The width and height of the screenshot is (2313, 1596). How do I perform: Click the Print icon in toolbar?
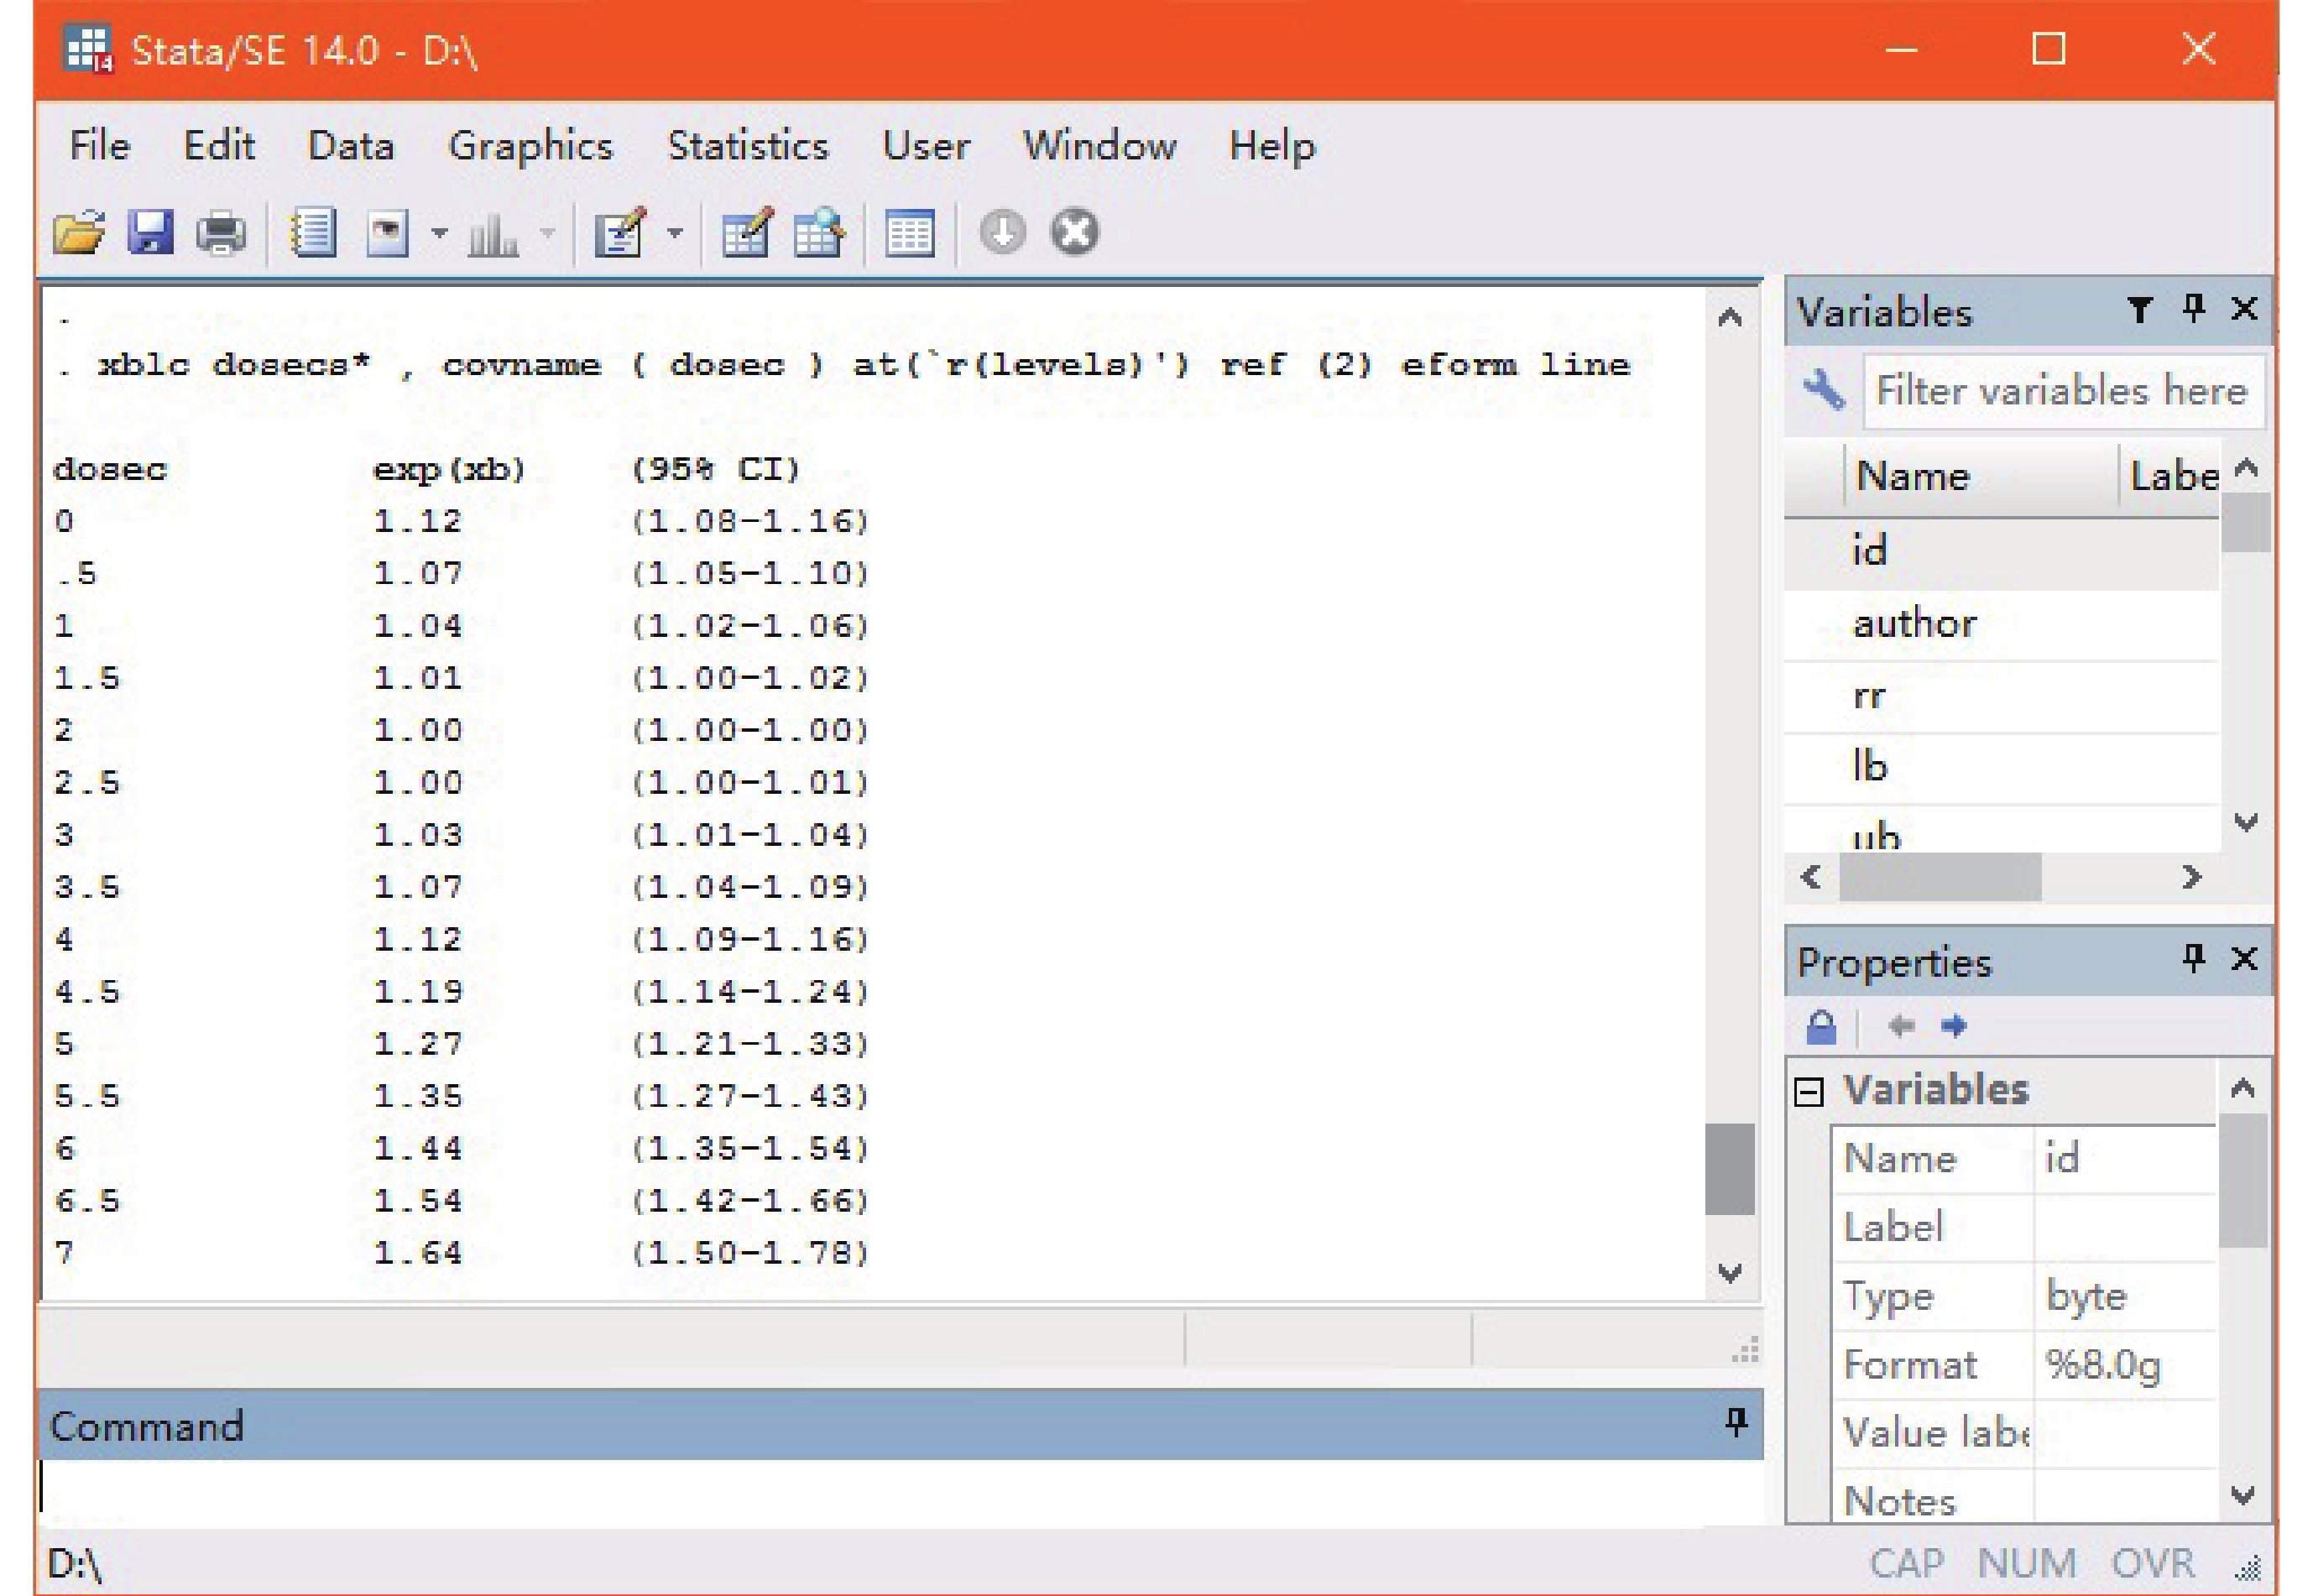pyautogui.click(x=221, y=233)
